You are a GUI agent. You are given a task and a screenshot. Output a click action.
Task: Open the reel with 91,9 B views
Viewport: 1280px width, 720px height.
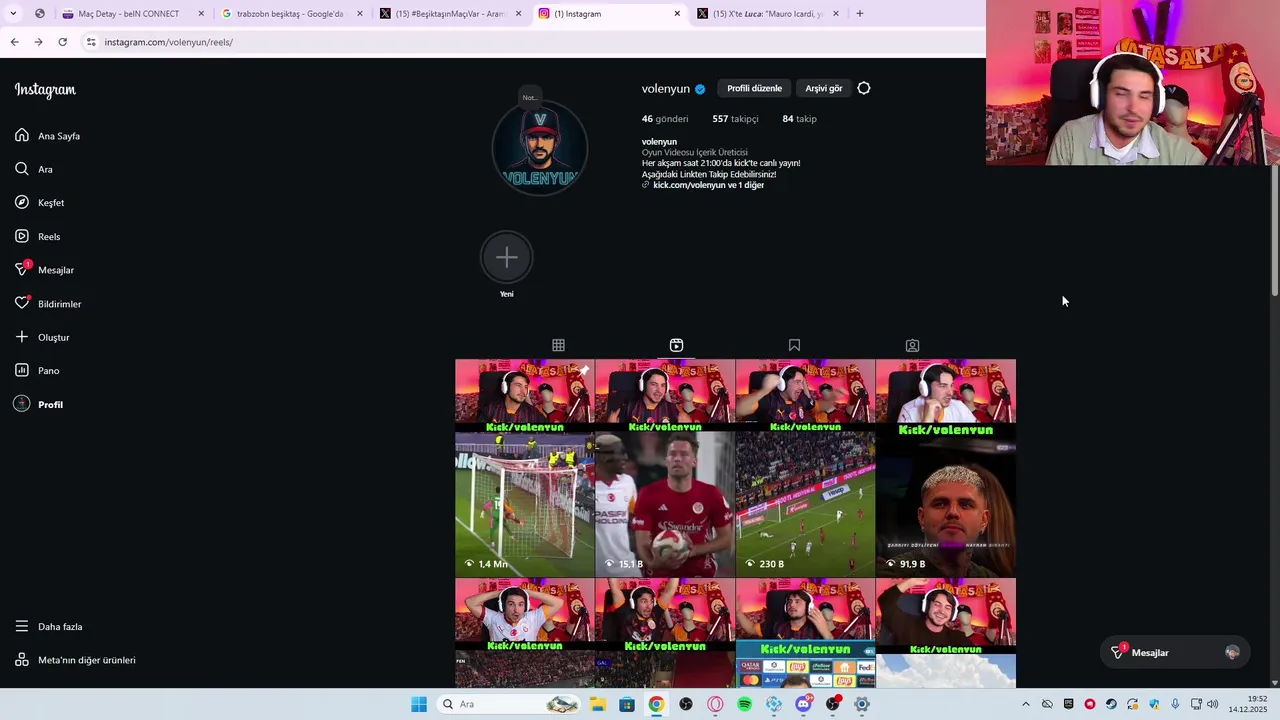pos(946,468)
